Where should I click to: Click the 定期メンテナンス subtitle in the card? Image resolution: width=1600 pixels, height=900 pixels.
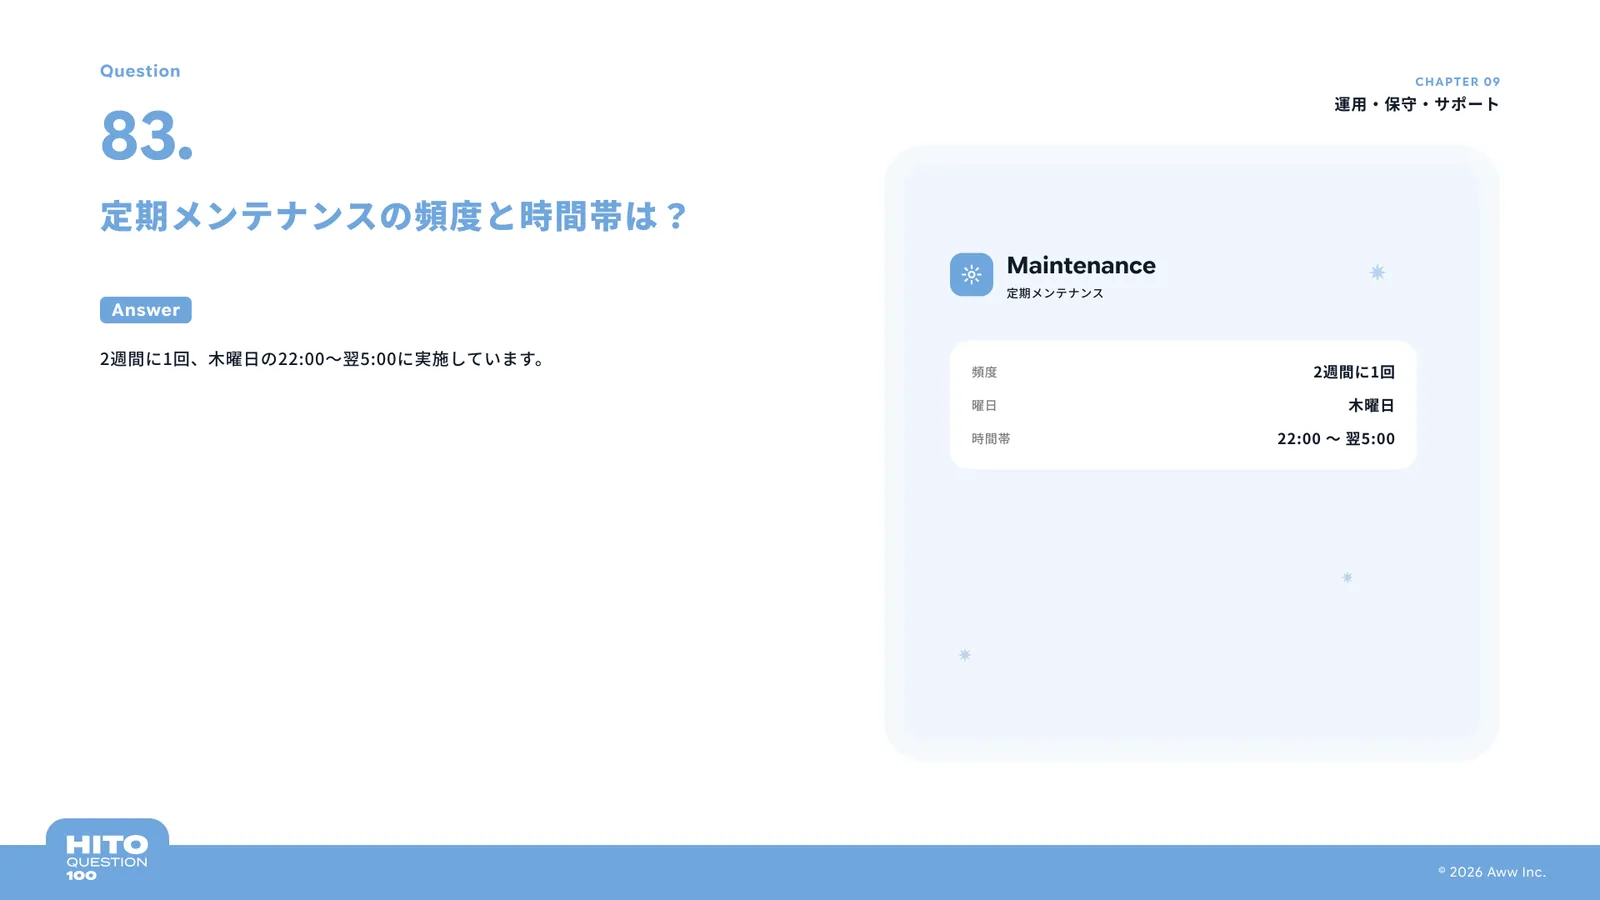(x=1055, y=293)
